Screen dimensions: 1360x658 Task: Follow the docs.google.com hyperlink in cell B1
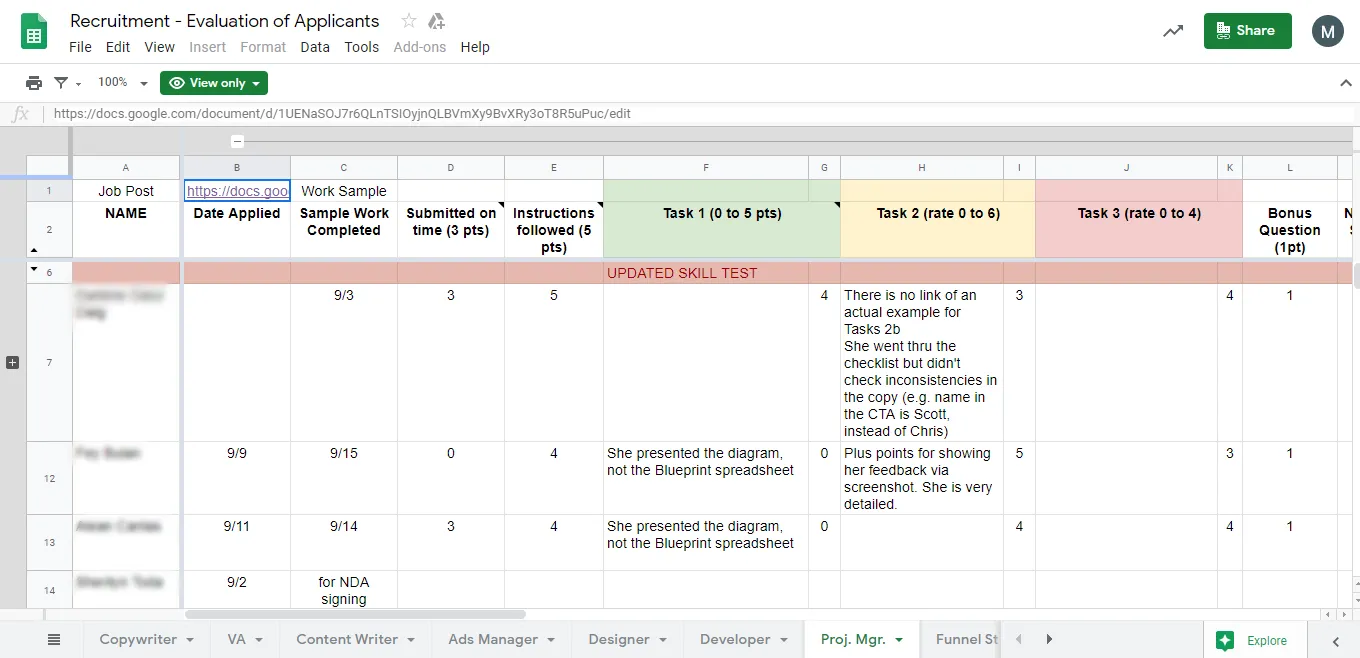coord(237,190)
